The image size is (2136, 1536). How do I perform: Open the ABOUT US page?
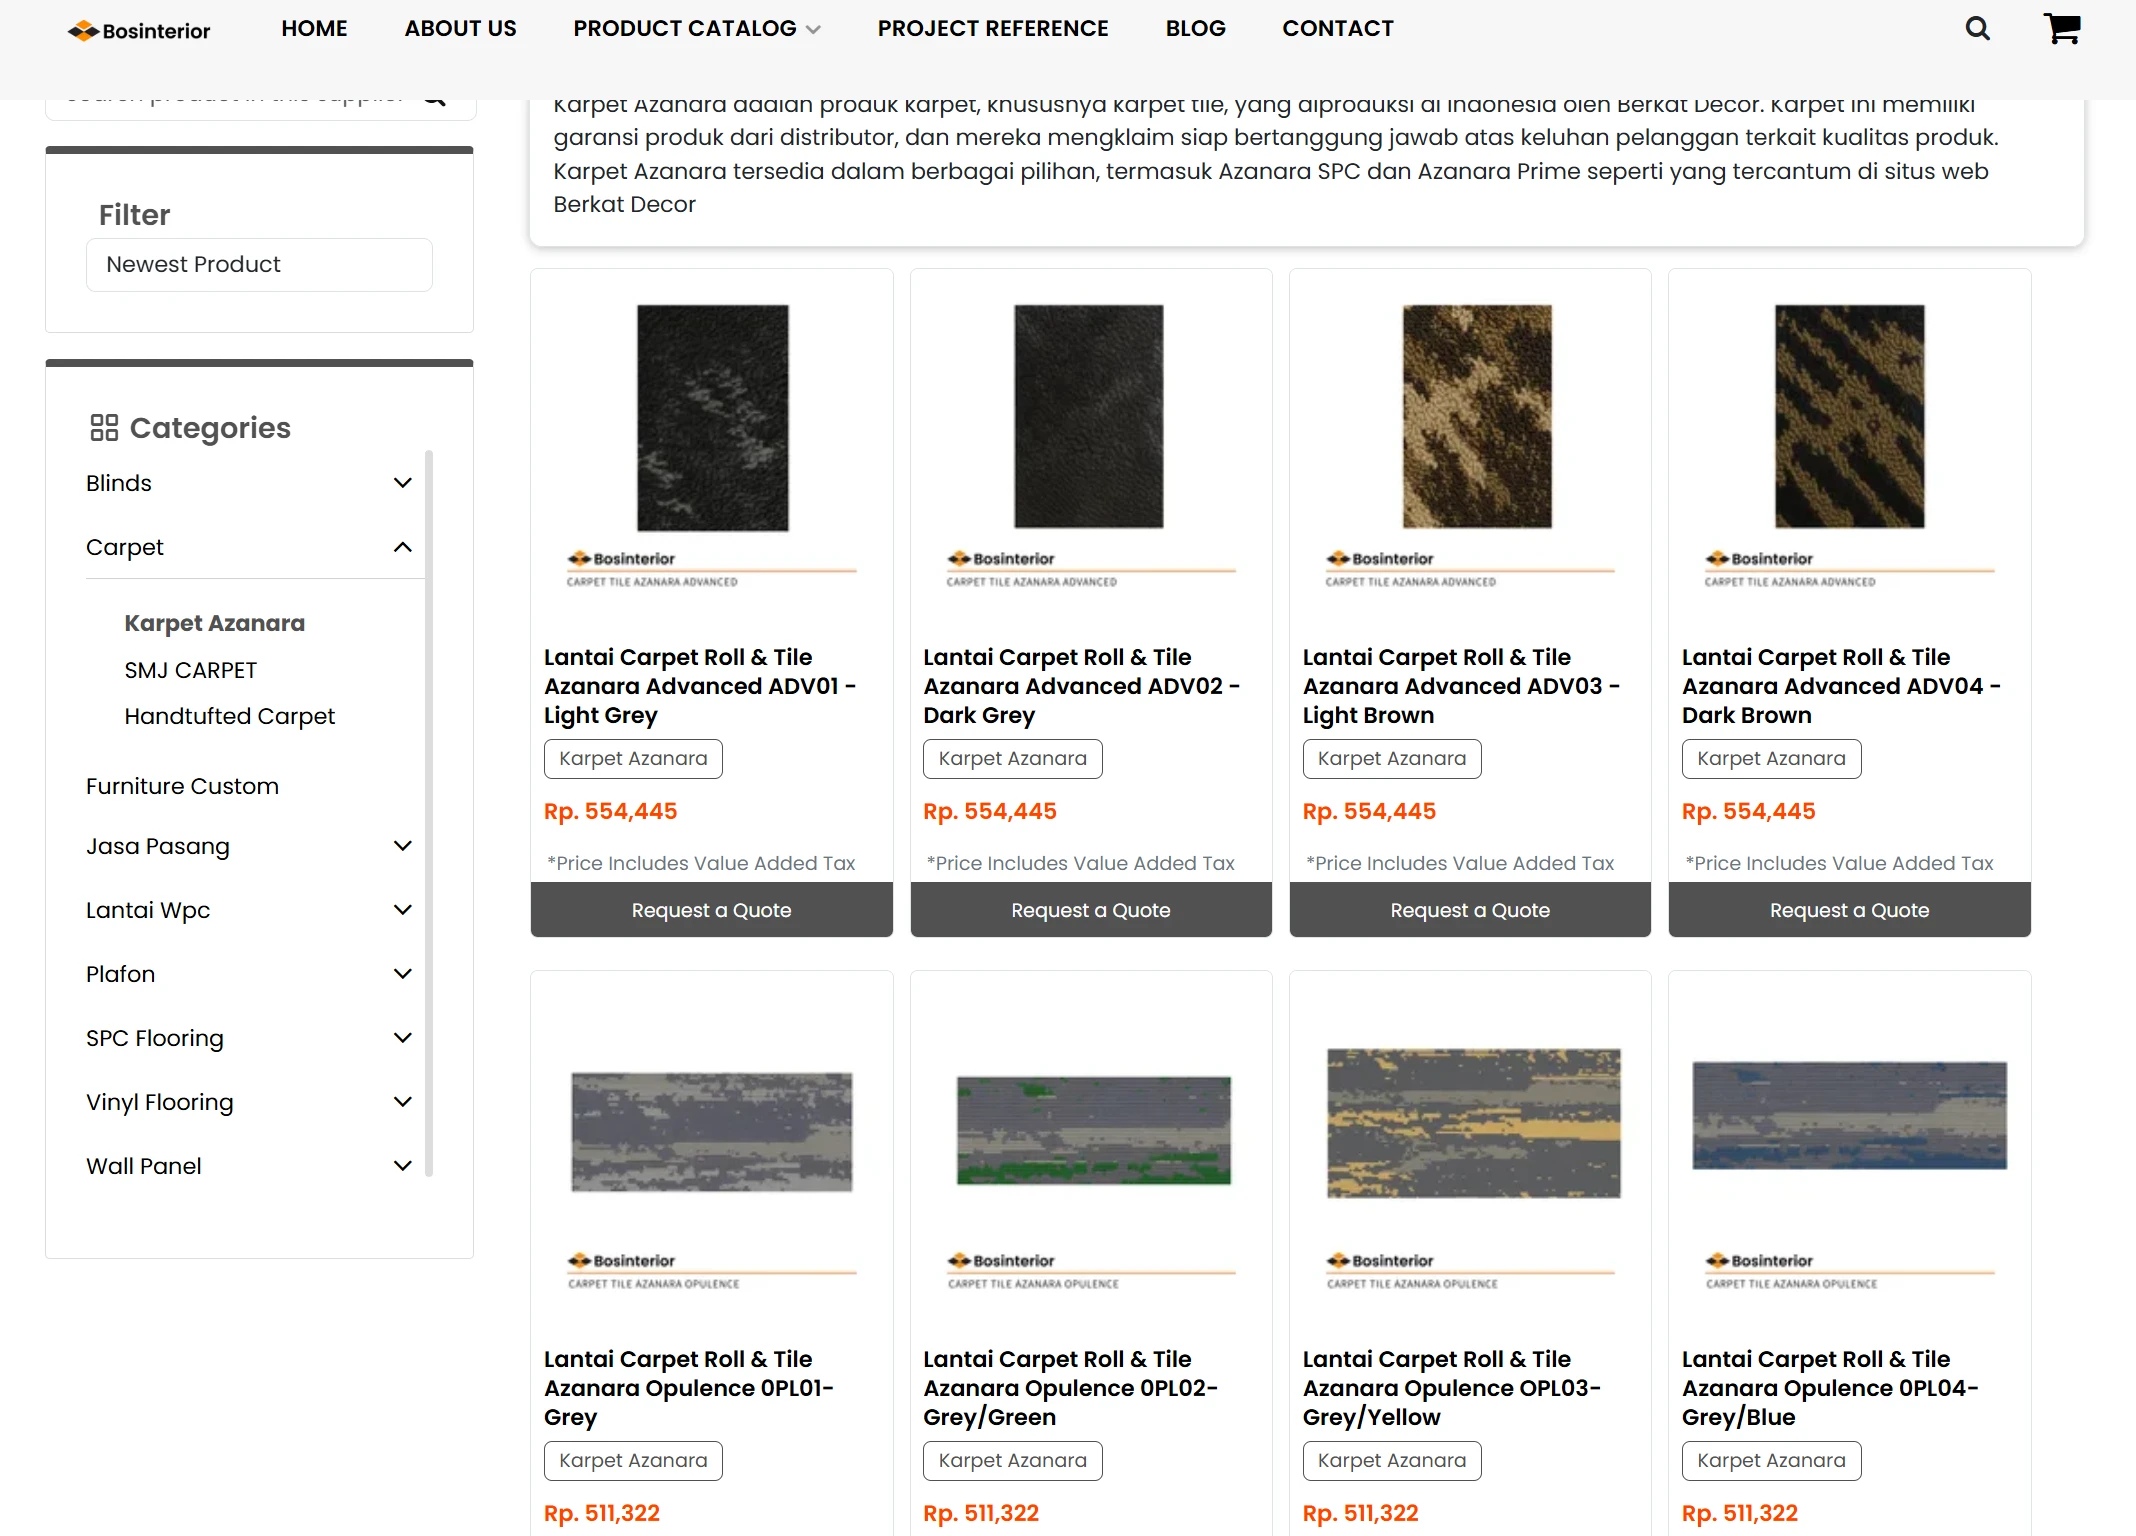tap(460, 29)
